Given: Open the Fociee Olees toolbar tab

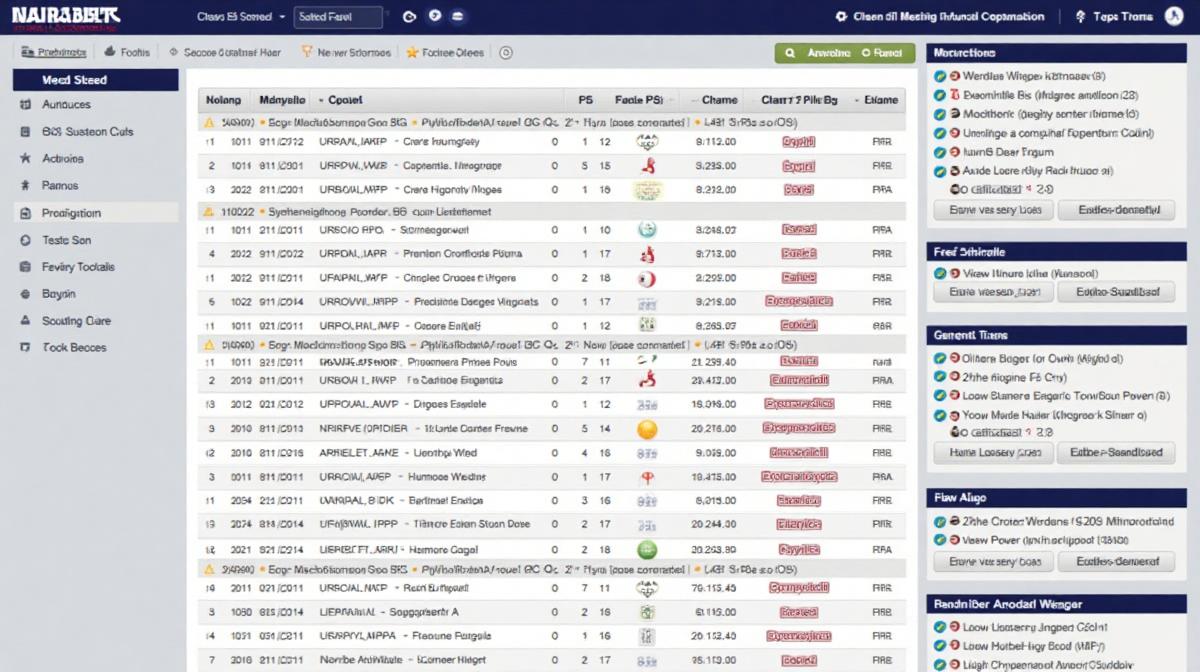Looking at the screenshot, I should [x=445, y=52].
